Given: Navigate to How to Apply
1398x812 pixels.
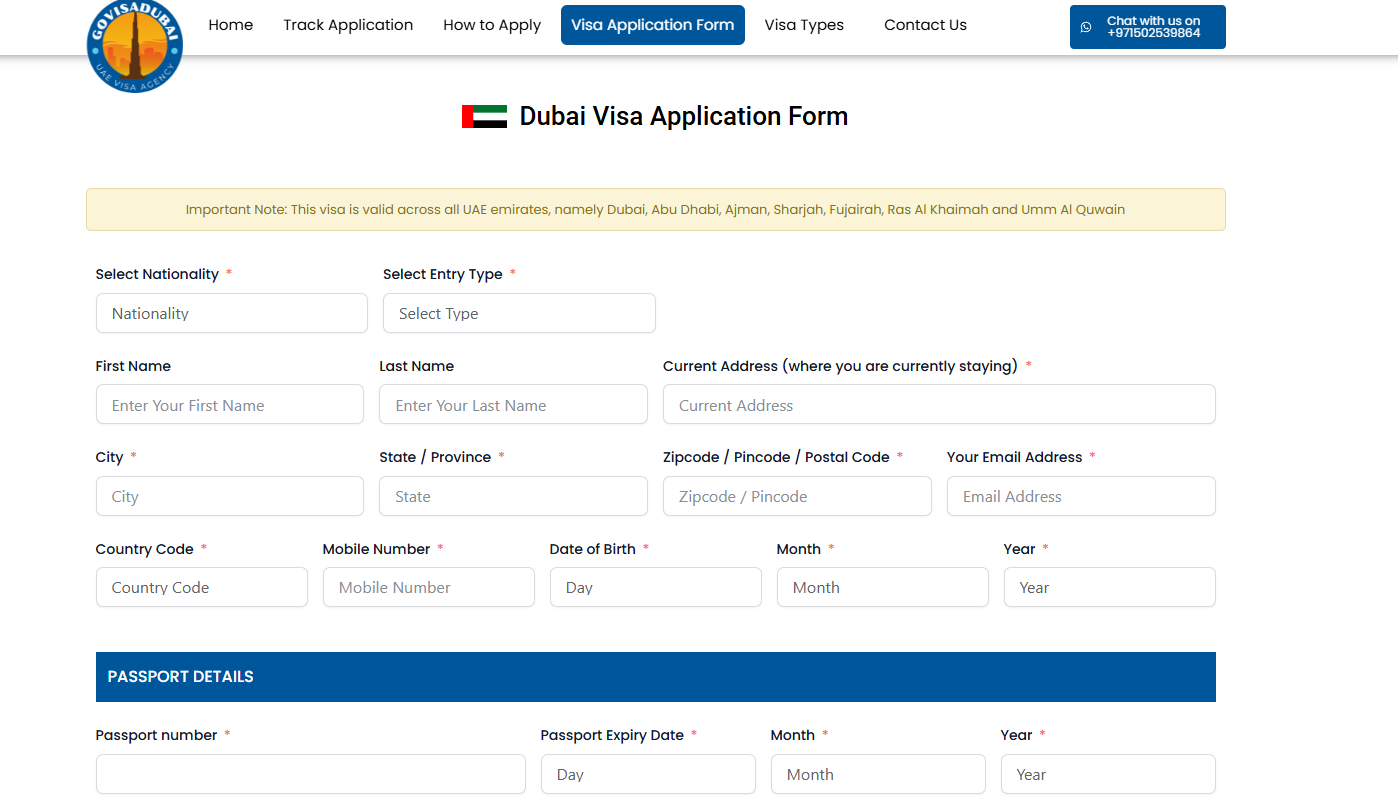Looking at the screenshot, I should tap(492, 25).
